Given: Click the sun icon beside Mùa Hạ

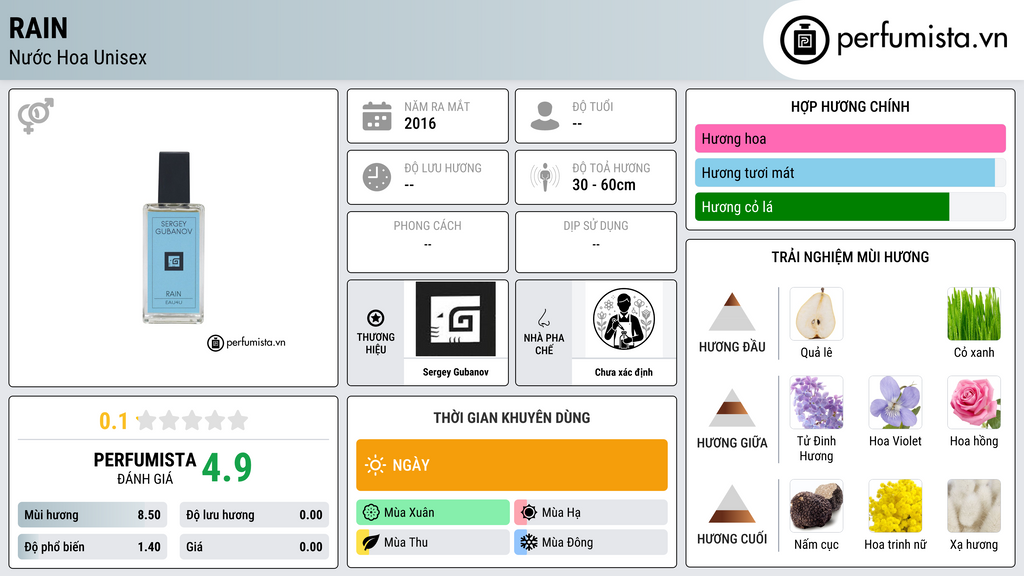Looking at the screenshot, I should [529, 513].
